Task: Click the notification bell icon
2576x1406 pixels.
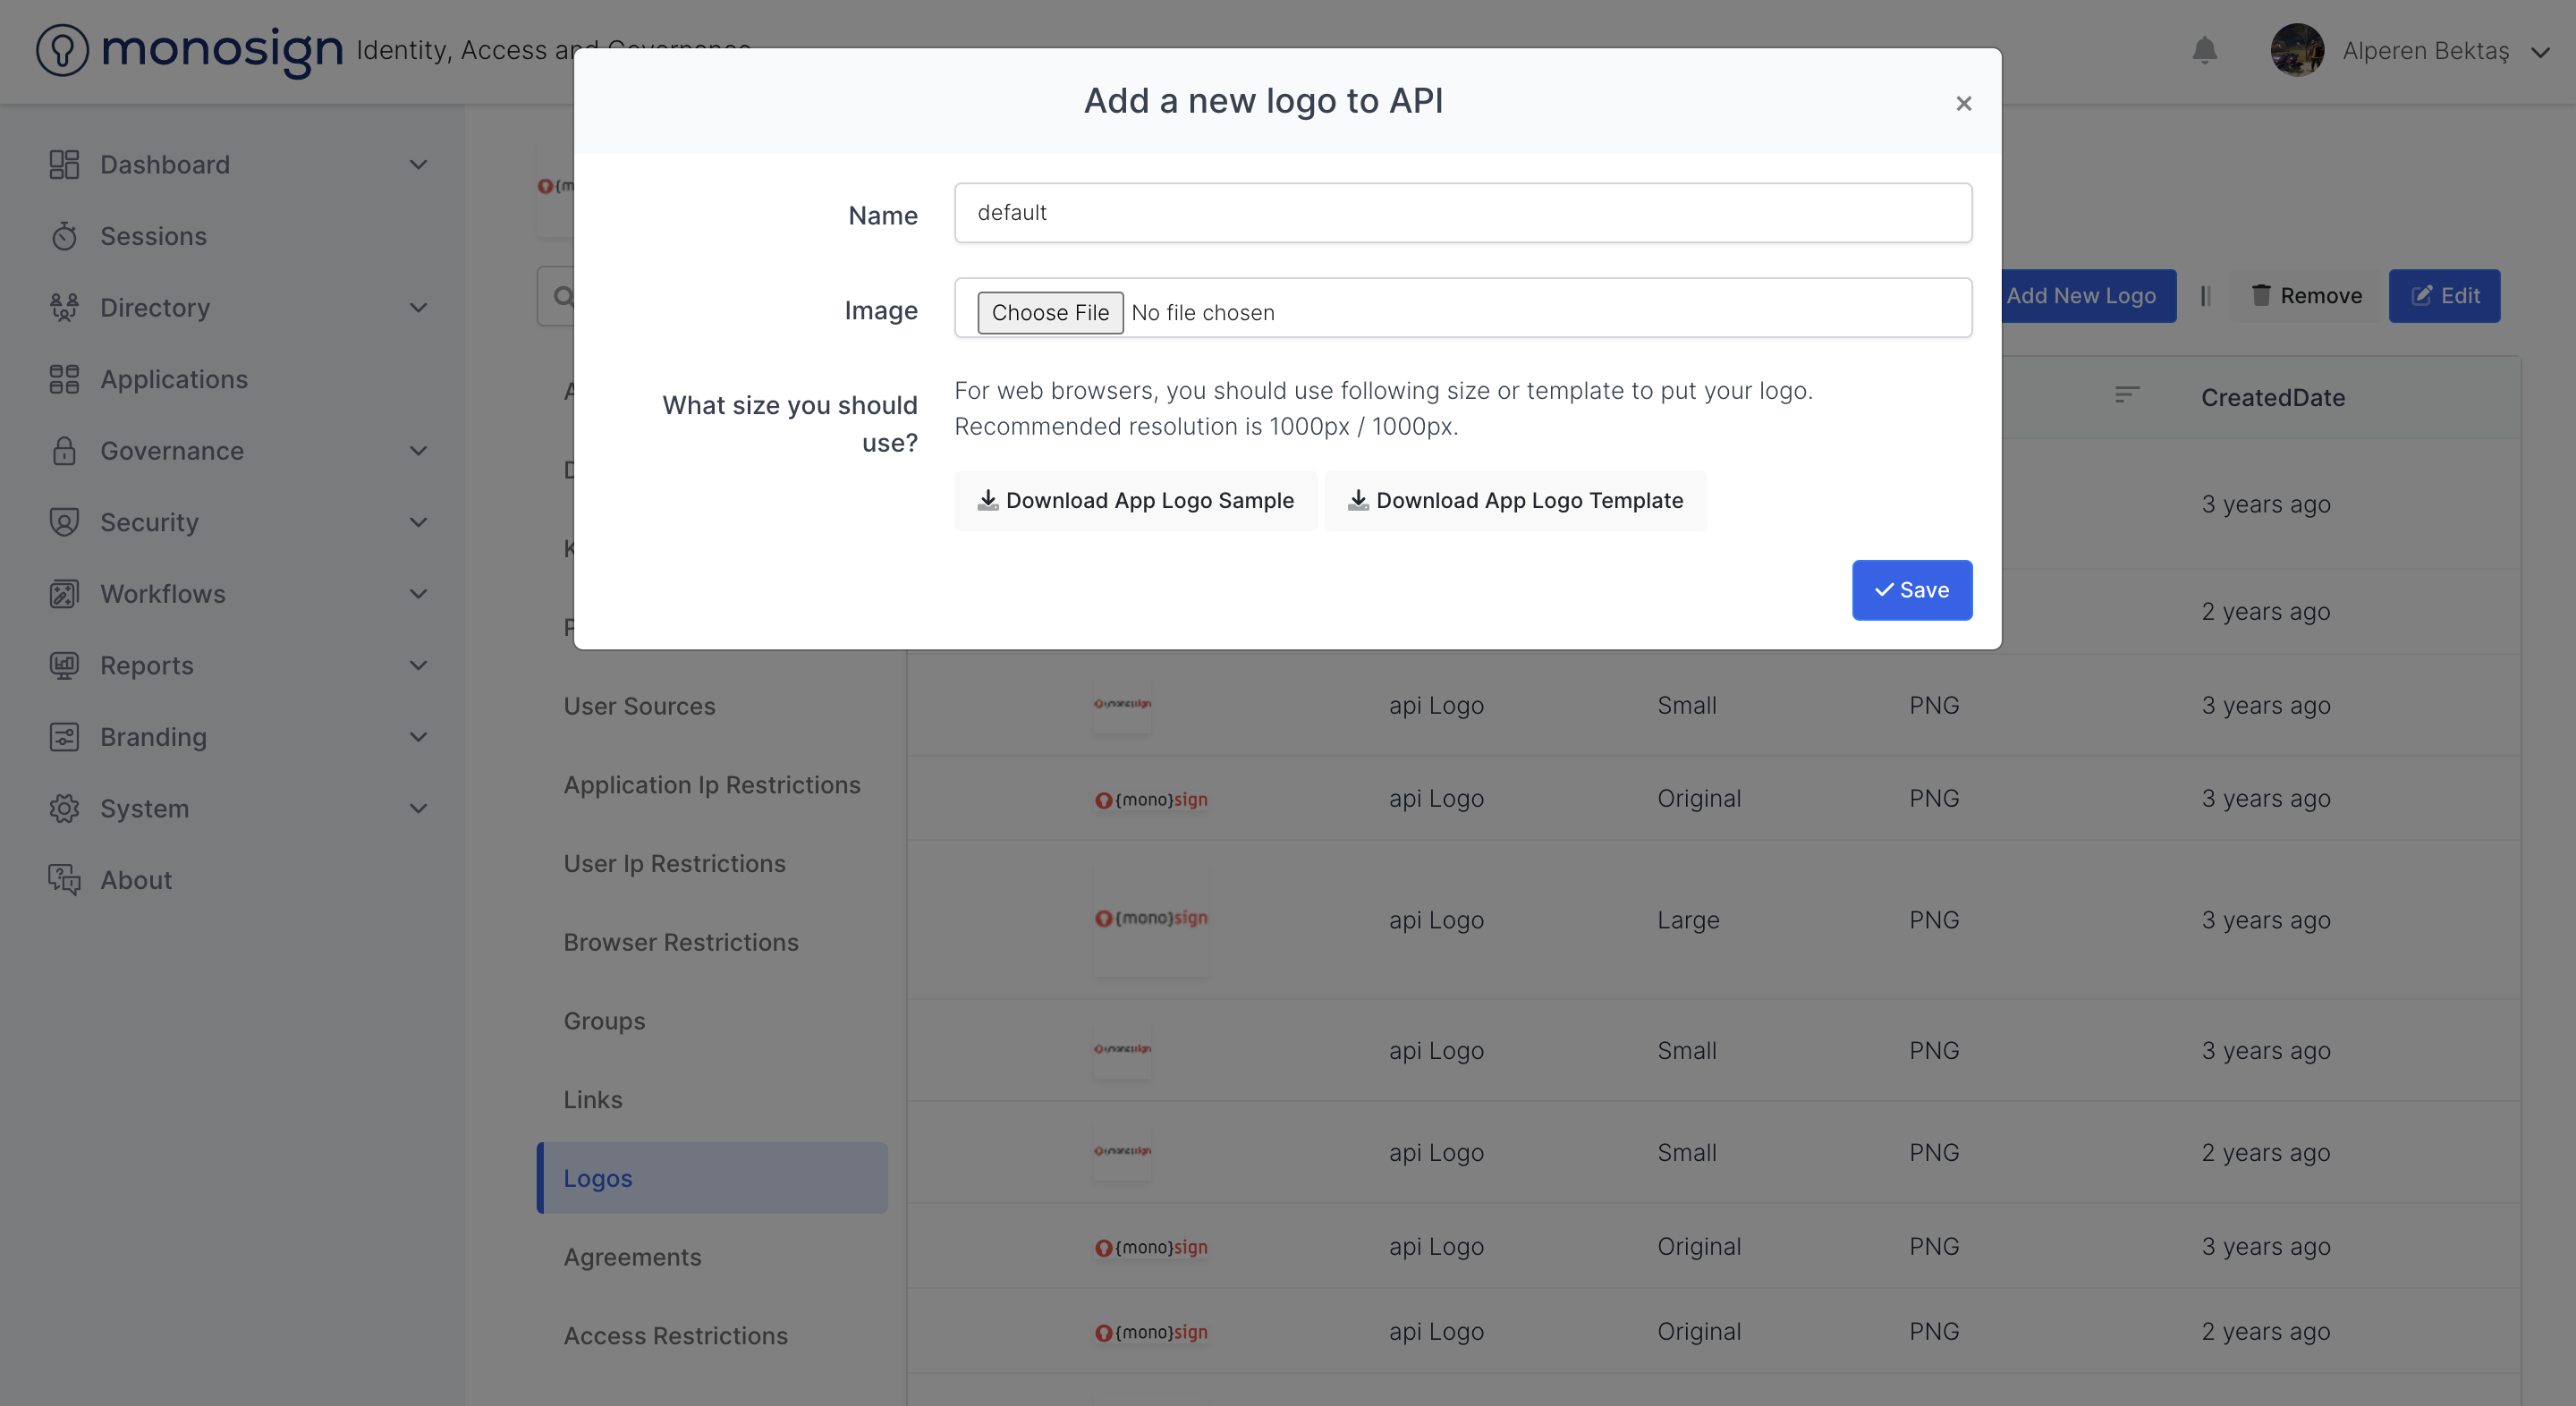Action: tap(2204, 50)
